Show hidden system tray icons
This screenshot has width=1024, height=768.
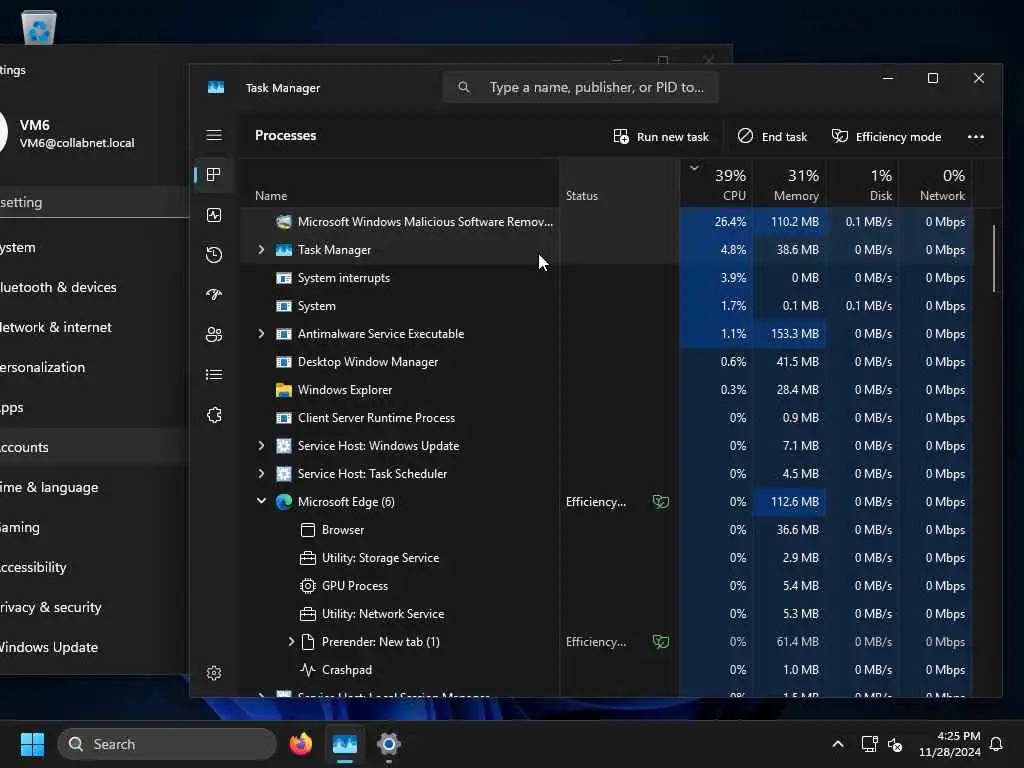pyautogui.click(x=838, y=744)
